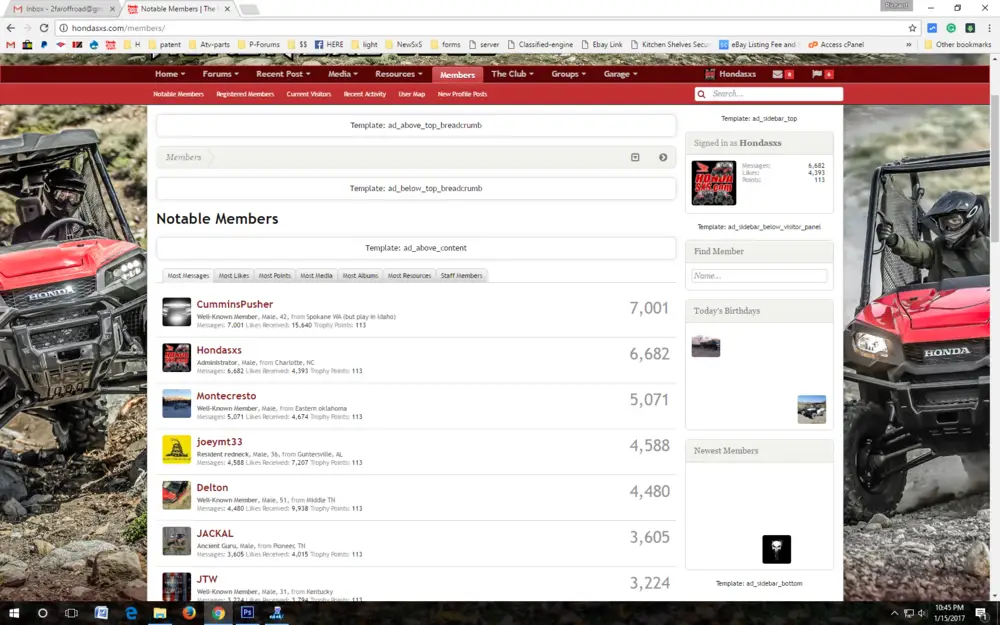Open the Access cPanel bookmark
Viewport: 1000px width, 625px height.
(835, 45)
